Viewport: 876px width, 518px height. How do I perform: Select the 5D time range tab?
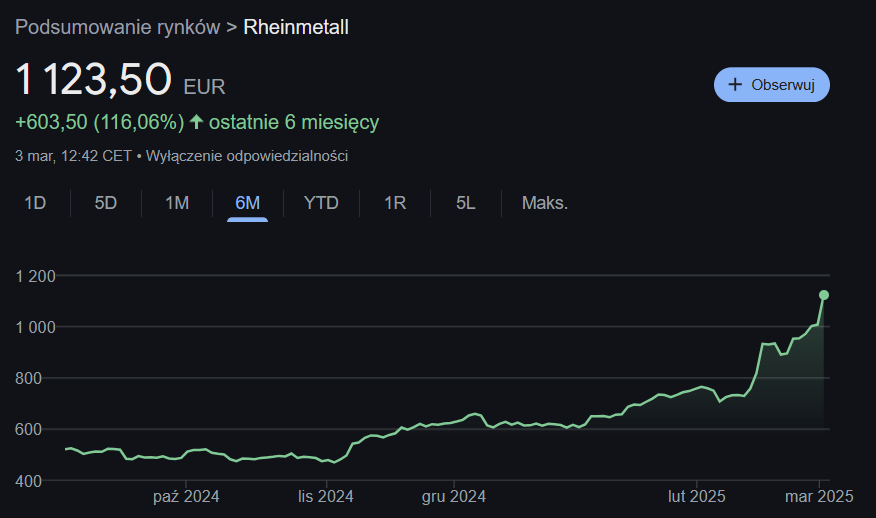click(106, 203)
